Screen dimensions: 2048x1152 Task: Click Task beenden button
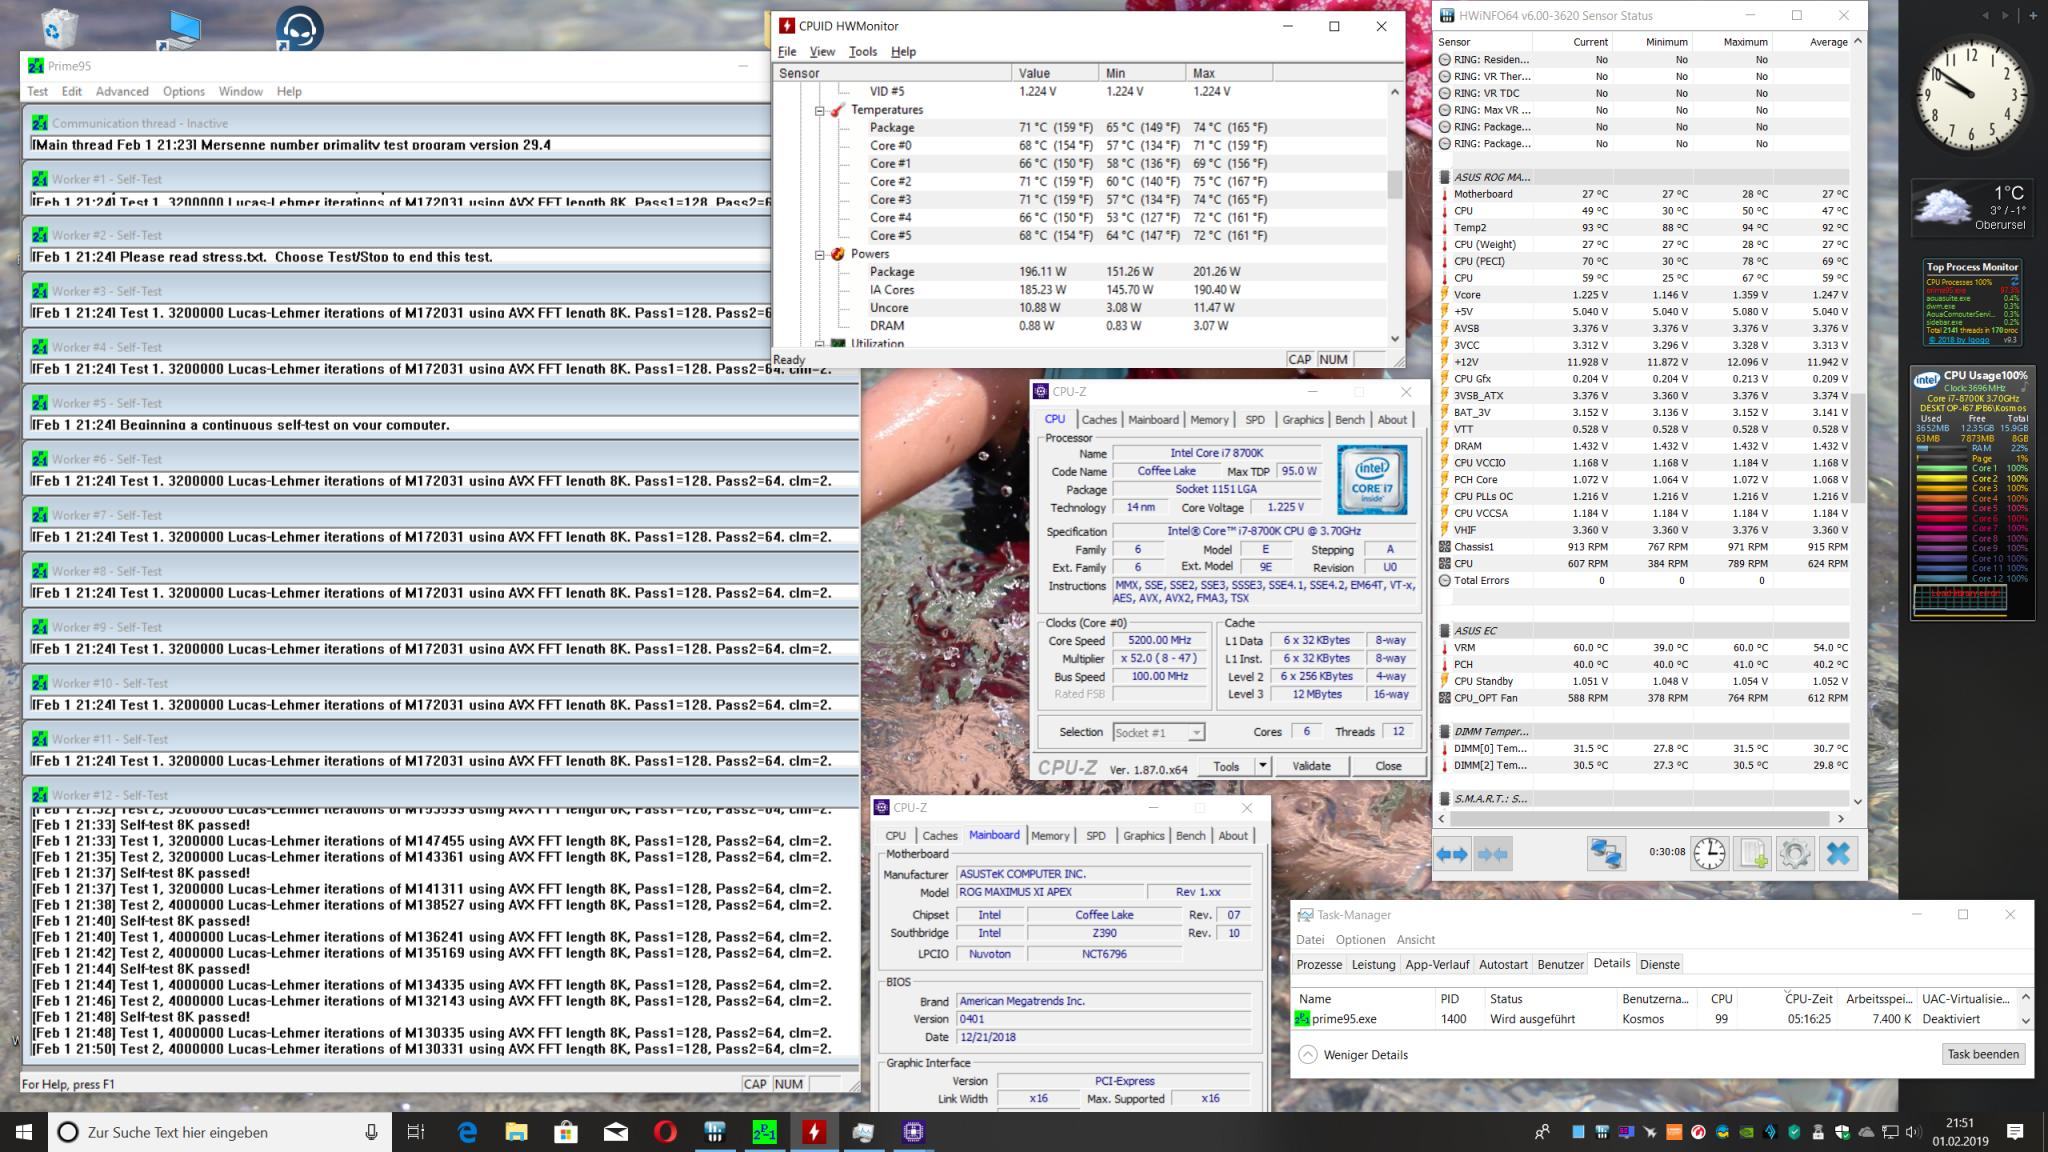(1982, 1054)
